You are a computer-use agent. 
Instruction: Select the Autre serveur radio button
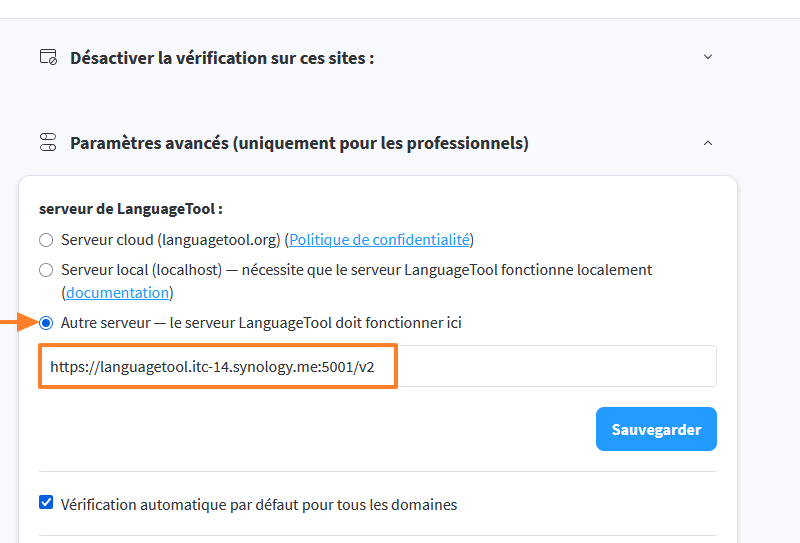pos(46,323)
